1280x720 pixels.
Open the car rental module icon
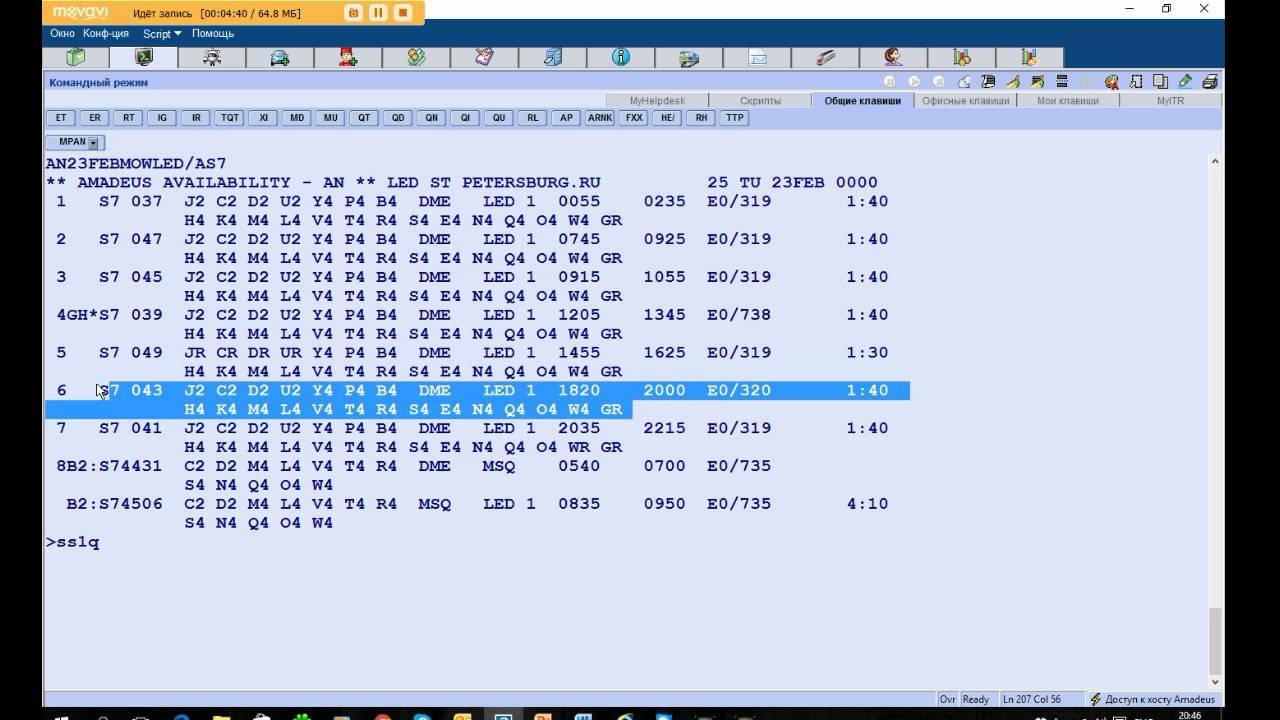(280, 58)
